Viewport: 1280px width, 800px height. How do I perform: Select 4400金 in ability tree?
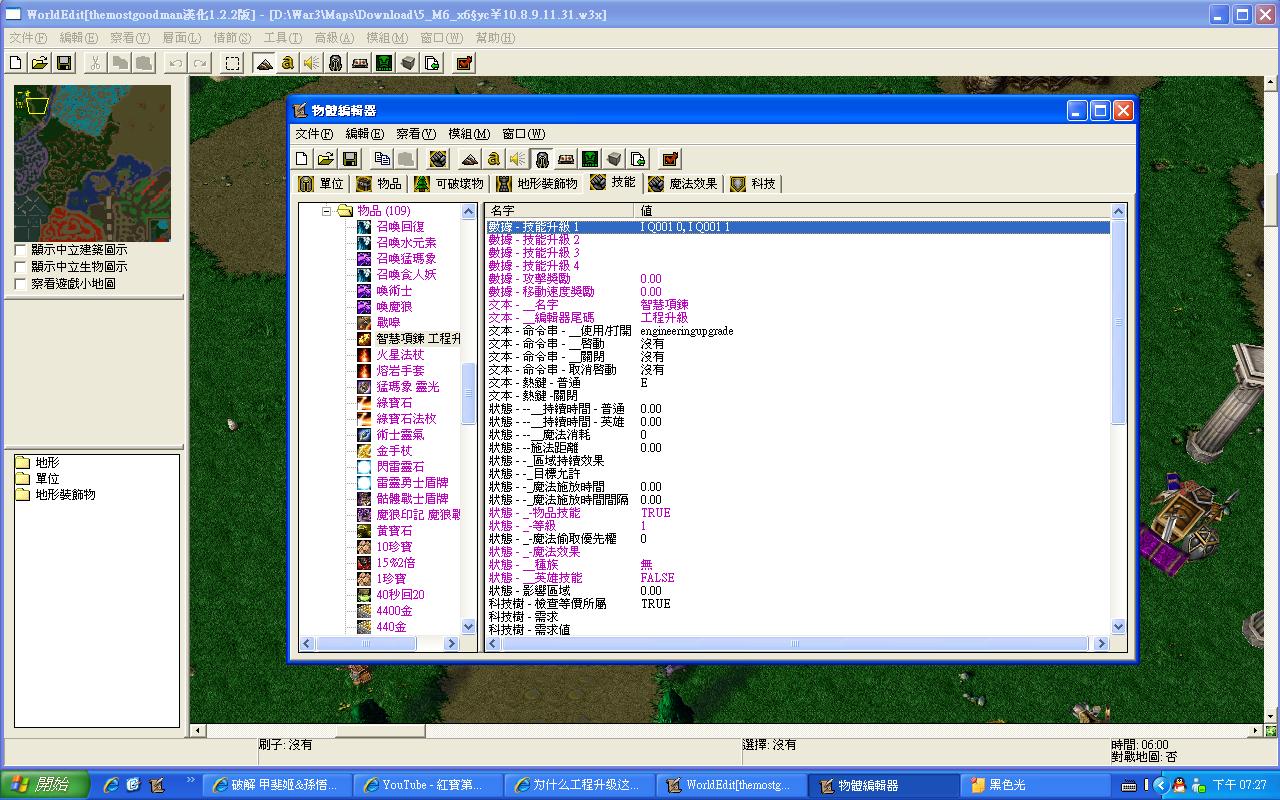click(394, 611)
